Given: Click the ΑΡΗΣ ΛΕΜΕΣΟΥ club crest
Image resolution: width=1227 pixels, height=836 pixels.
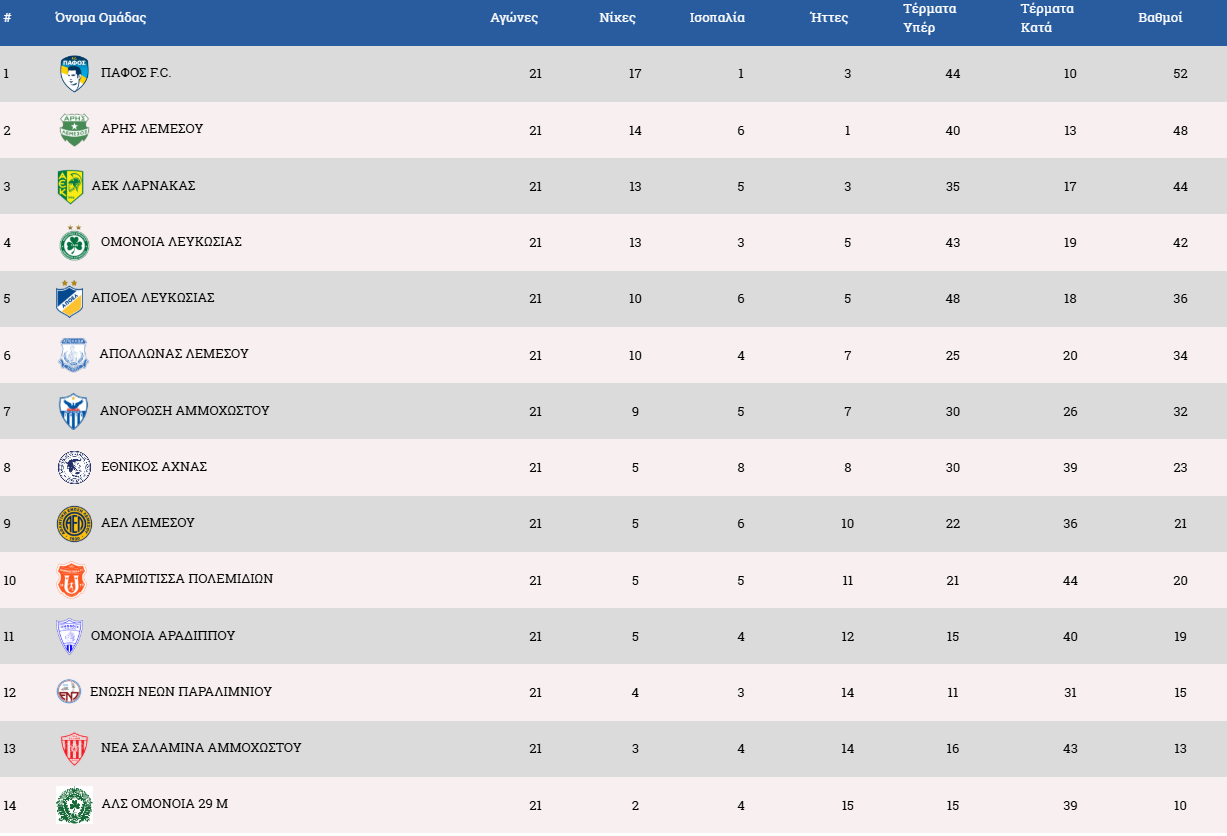Looking at the screenshot, I should (x=74, y=130).
